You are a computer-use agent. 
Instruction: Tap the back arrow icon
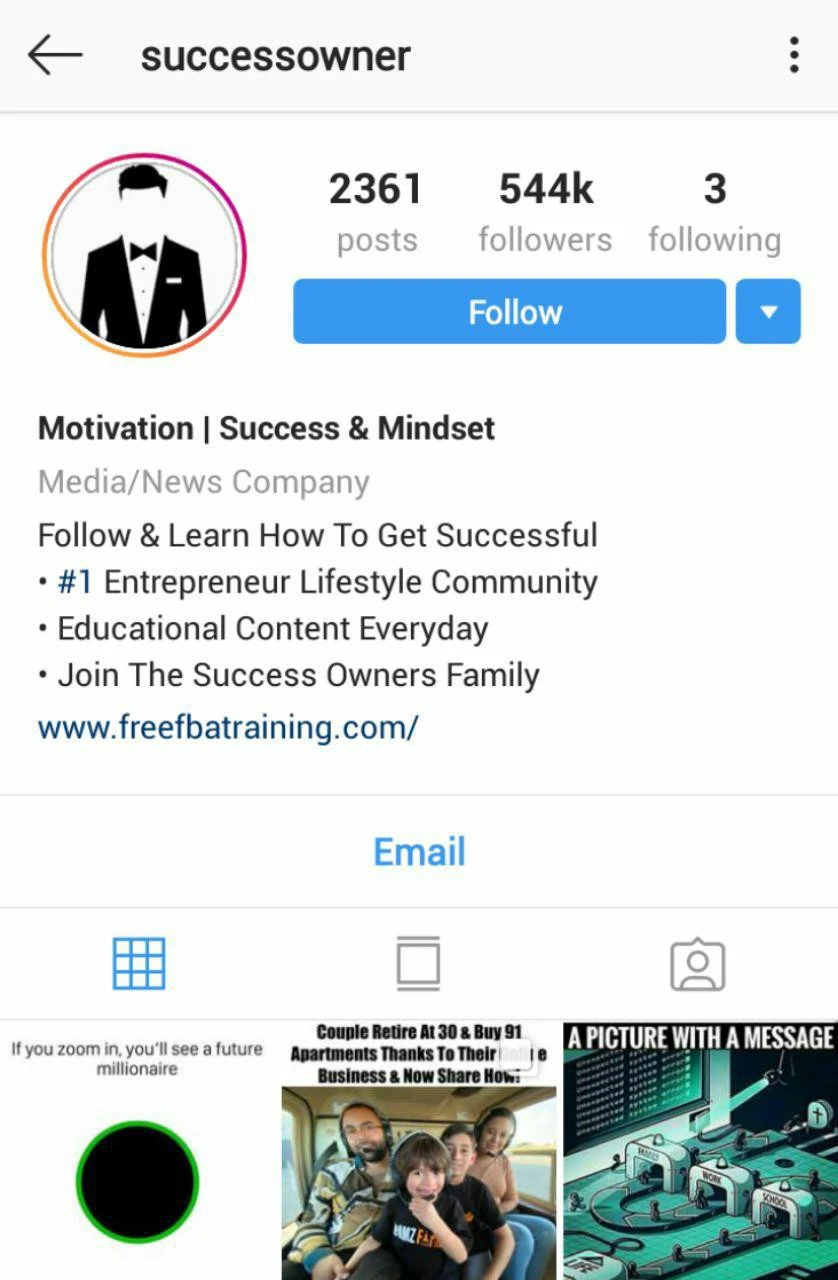click(54, 55)
